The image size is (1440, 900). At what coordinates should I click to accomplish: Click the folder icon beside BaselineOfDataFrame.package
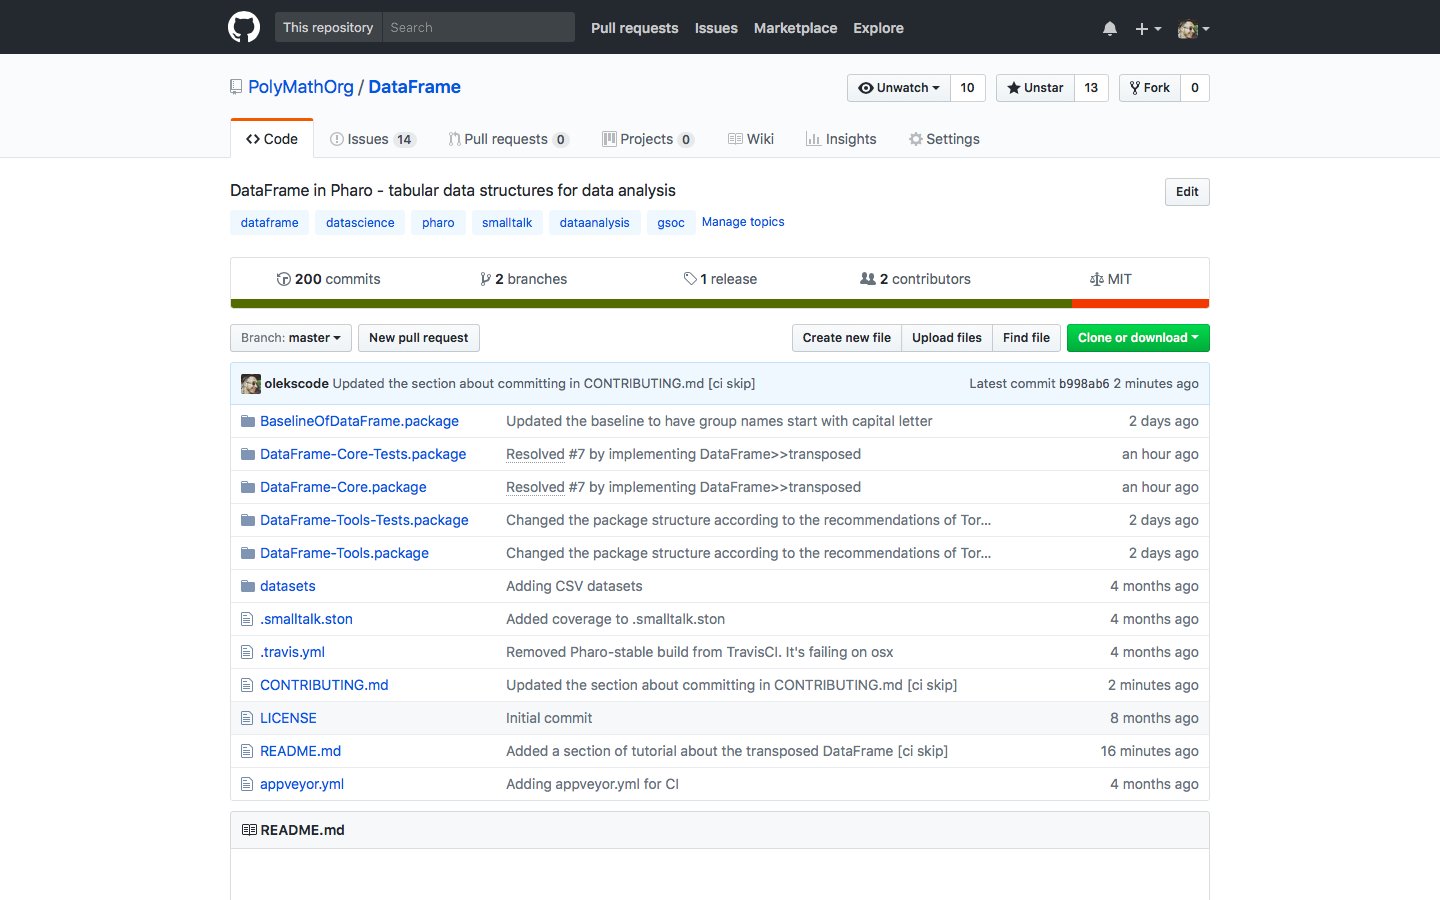248,421
